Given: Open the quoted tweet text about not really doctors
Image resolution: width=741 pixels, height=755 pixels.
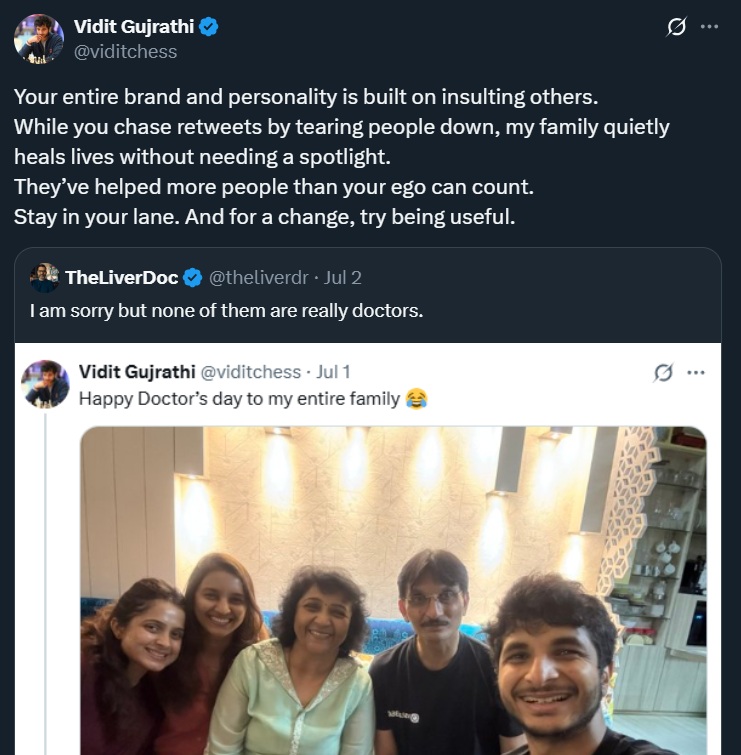Looking at the screenshot, I should pyautogui.click(x=226, y=311).
